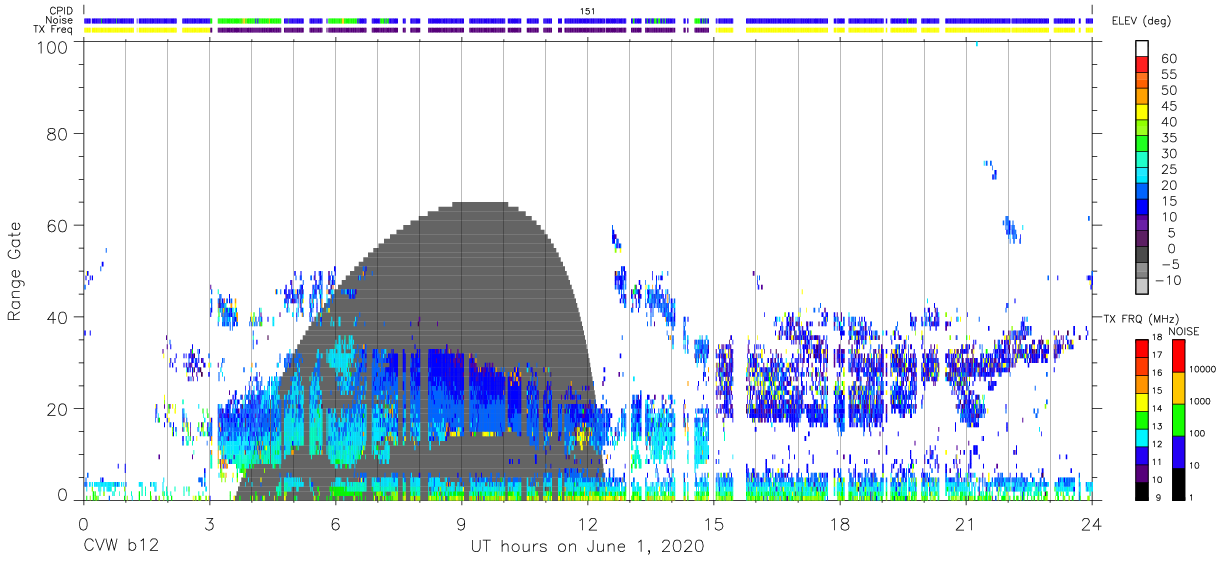The width and height of the screenshot is (1228, 567).
Task: Select the red segment of ELEV colorbar
Action: click(1143, 64)
